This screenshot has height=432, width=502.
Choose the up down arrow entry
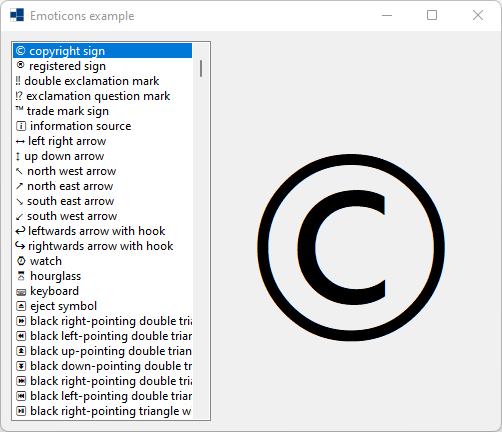click(x=102, y=156)
